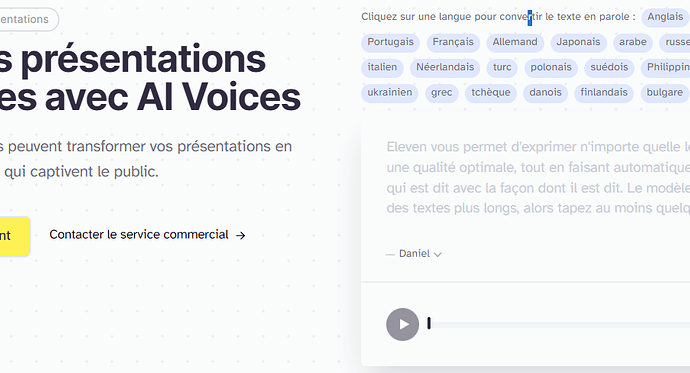Click the chevron next to Daniel
Image resolution: width=690 pixels, height=373 pixels.
[437, 254]
